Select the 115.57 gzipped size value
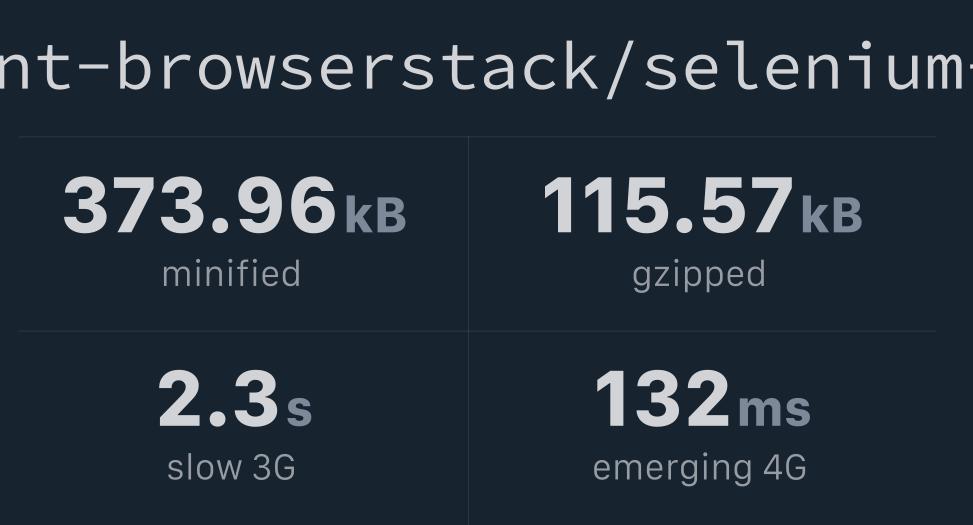Screen dimensions: 973x525 click(667, 206)
